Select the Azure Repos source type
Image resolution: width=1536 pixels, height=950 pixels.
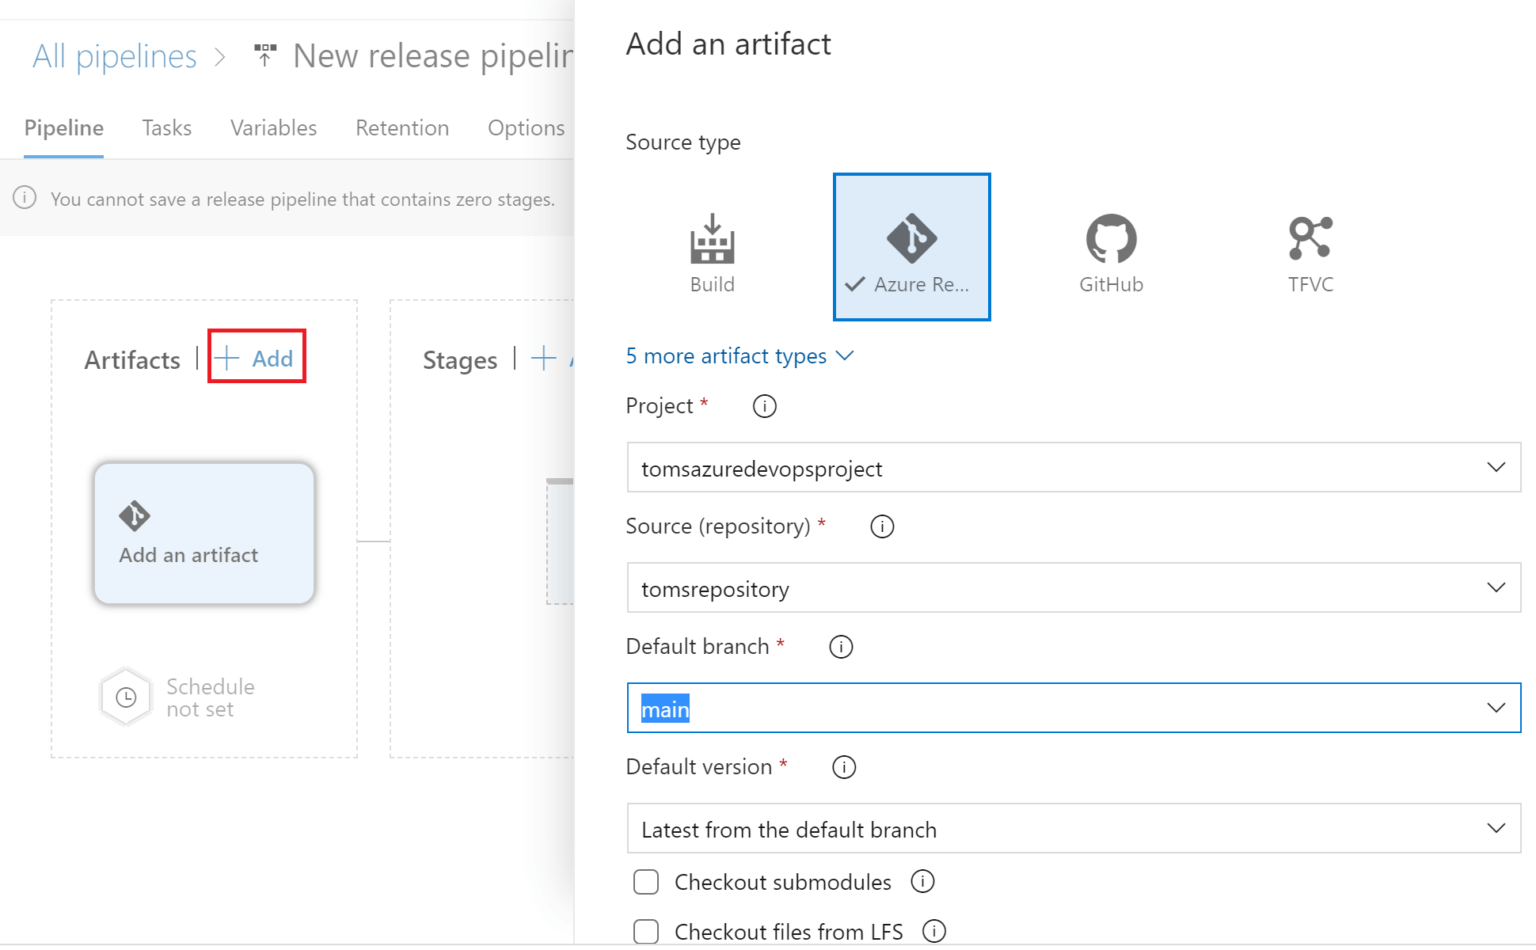coord(911,246)
